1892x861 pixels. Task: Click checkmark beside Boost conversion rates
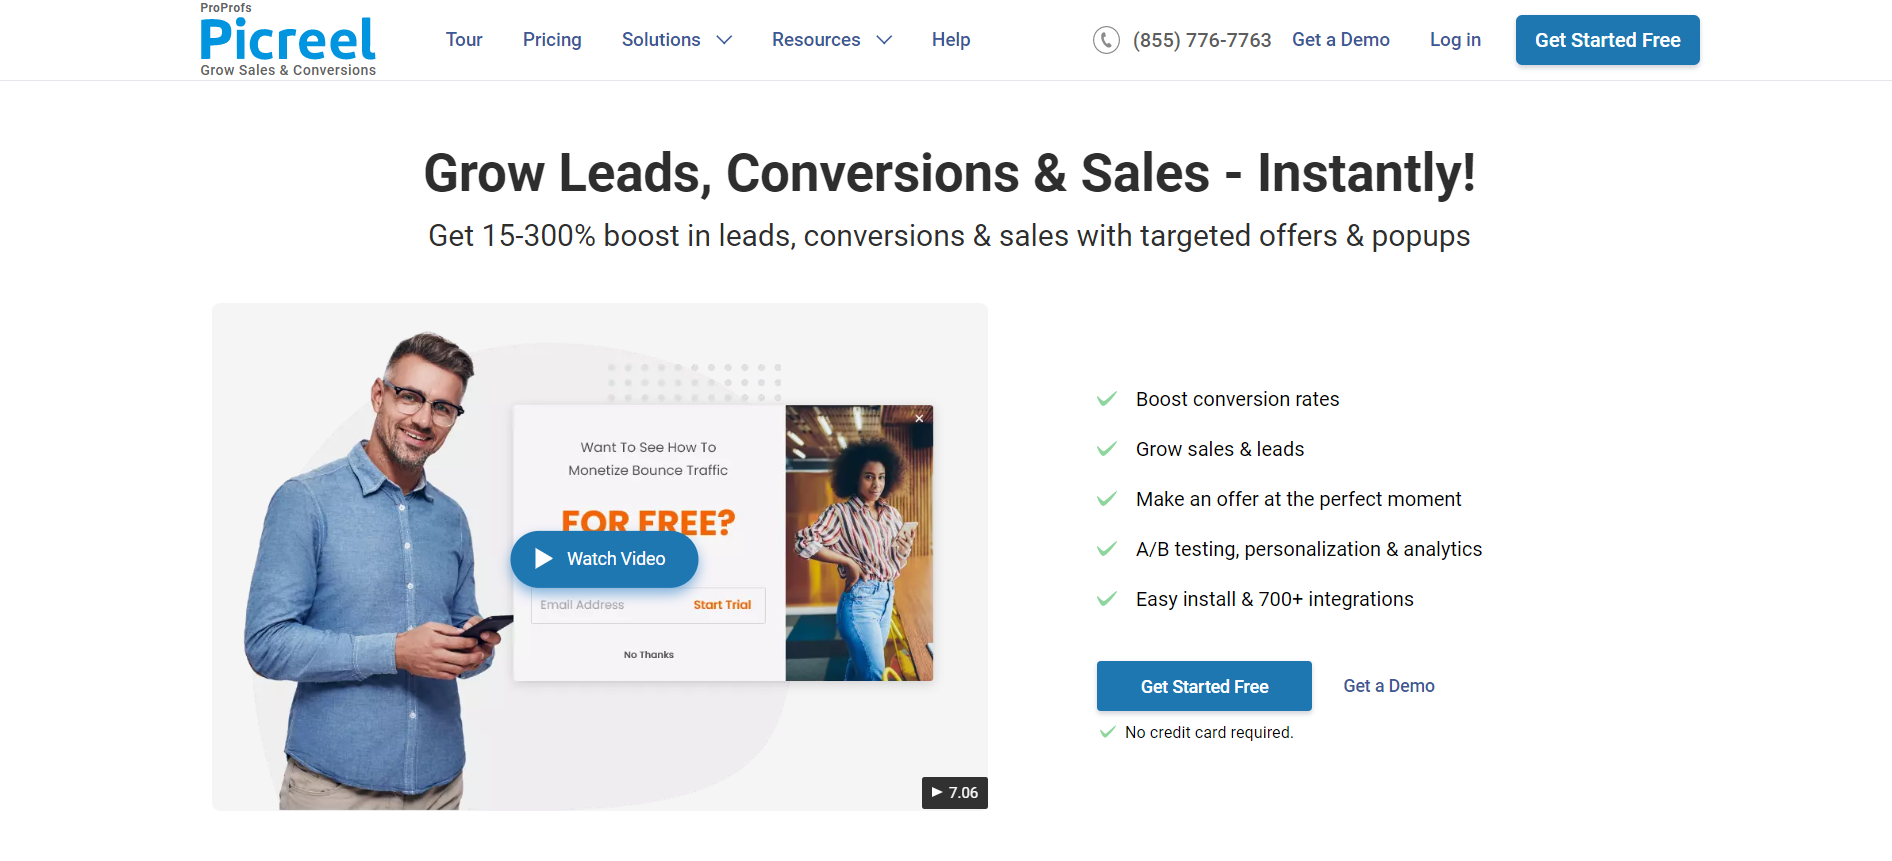pyautogui.click(x=1107, y=399)
